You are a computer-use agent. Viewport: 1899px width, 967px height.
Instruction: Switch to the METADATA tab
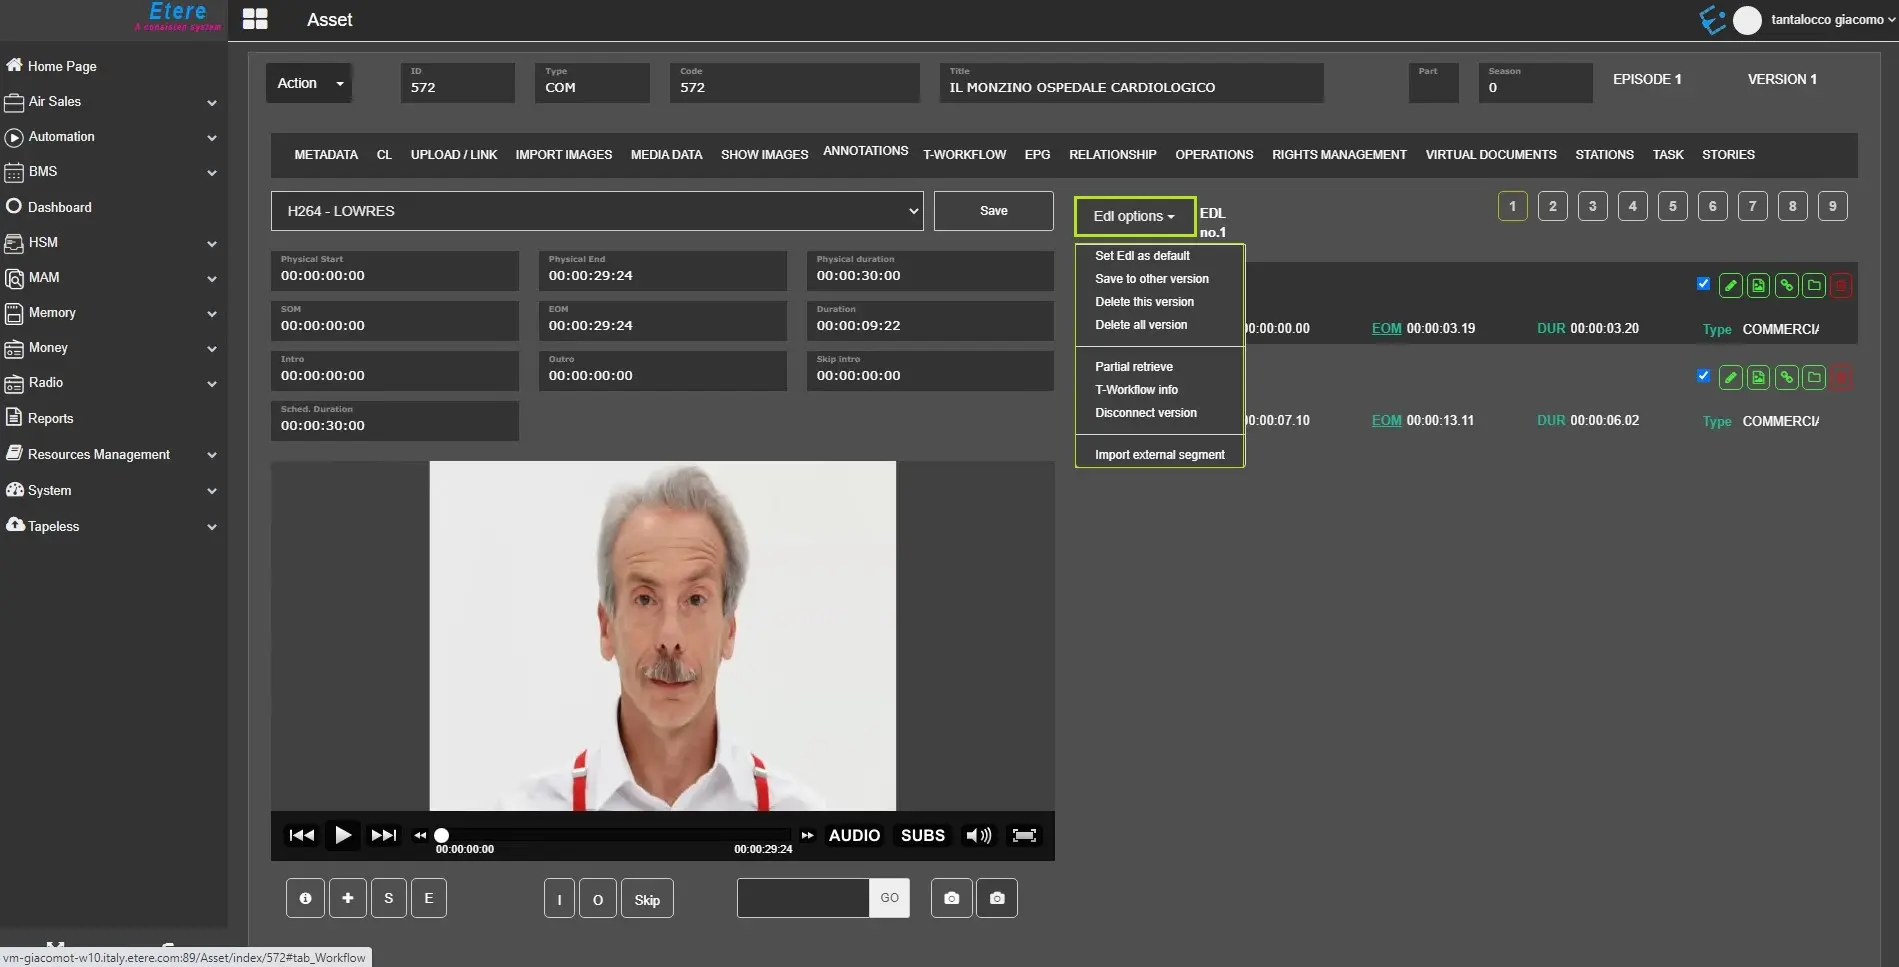tap(326, 155)
